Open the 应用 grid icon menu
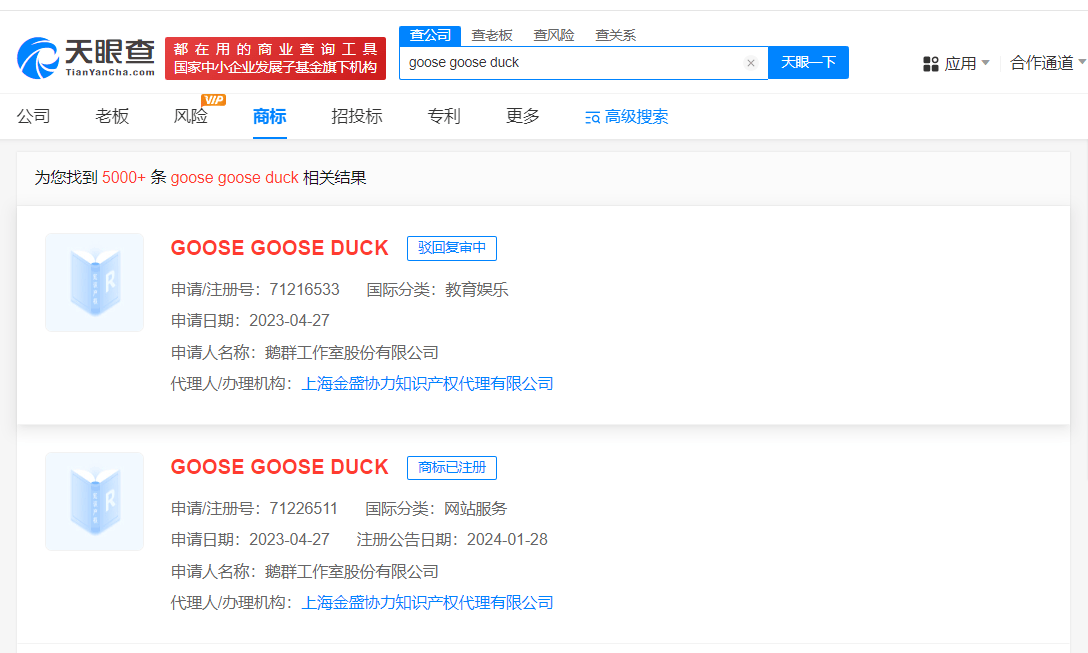This screenshot has height=653, width=1088. [x=930, y=64]
